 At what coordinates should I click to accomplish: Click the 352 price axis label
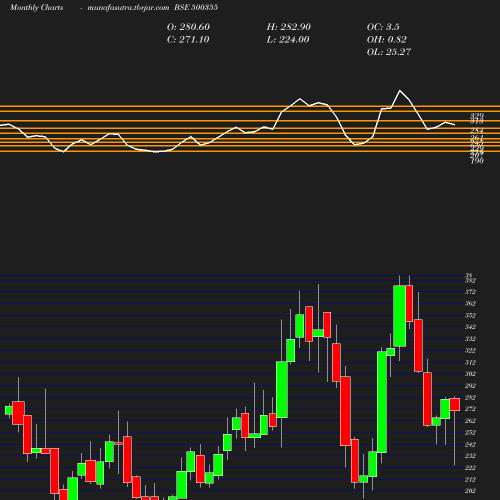tap(470, 315)
